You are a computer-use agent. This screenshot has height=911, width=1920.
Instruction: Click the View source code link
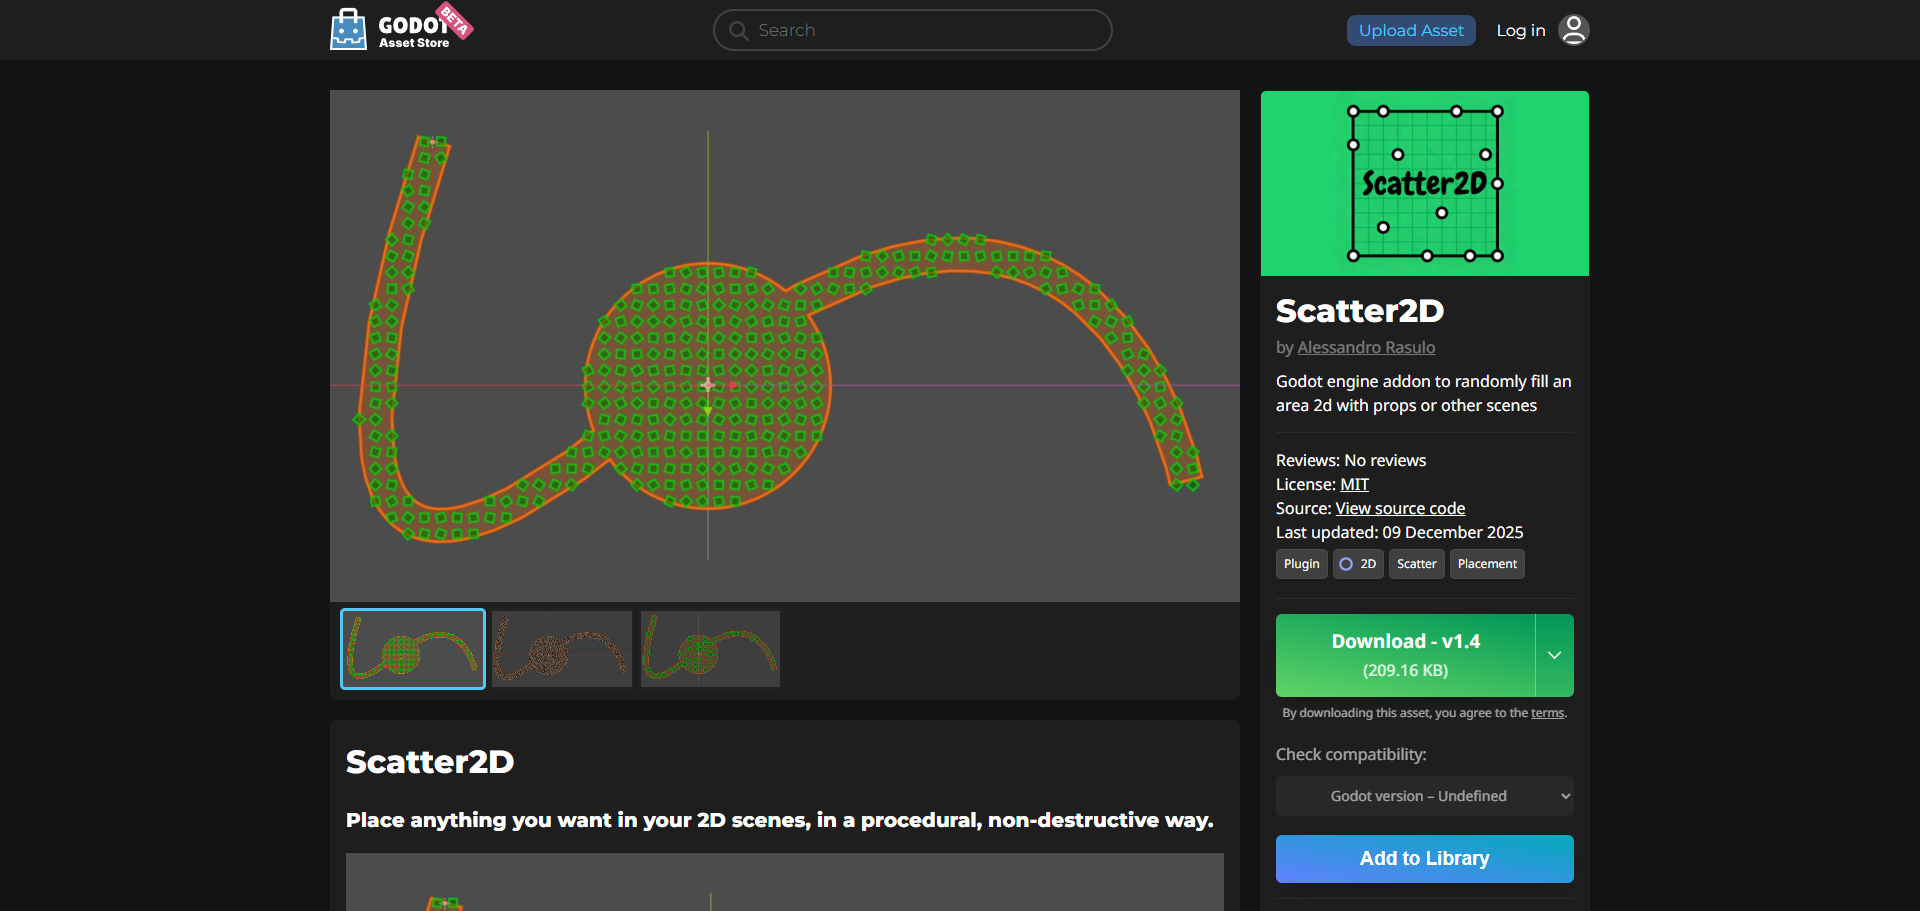[x=1399, y=508]
